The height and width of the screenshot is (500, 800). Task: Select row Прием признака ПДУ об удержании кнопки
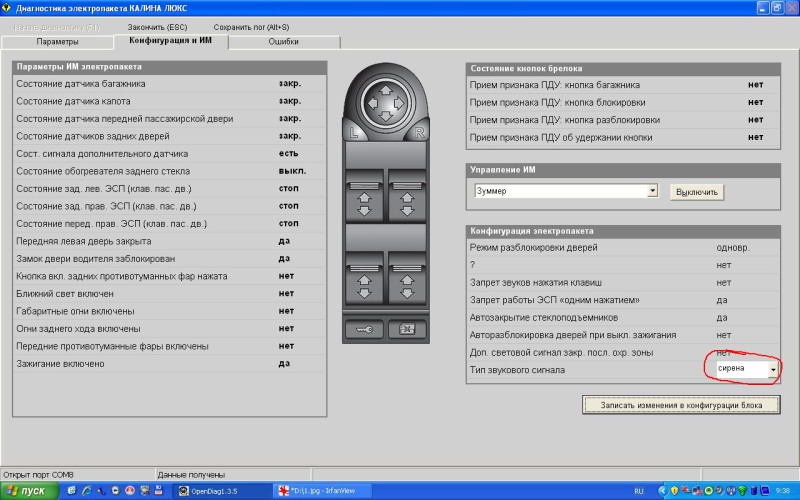coord(623,137)
